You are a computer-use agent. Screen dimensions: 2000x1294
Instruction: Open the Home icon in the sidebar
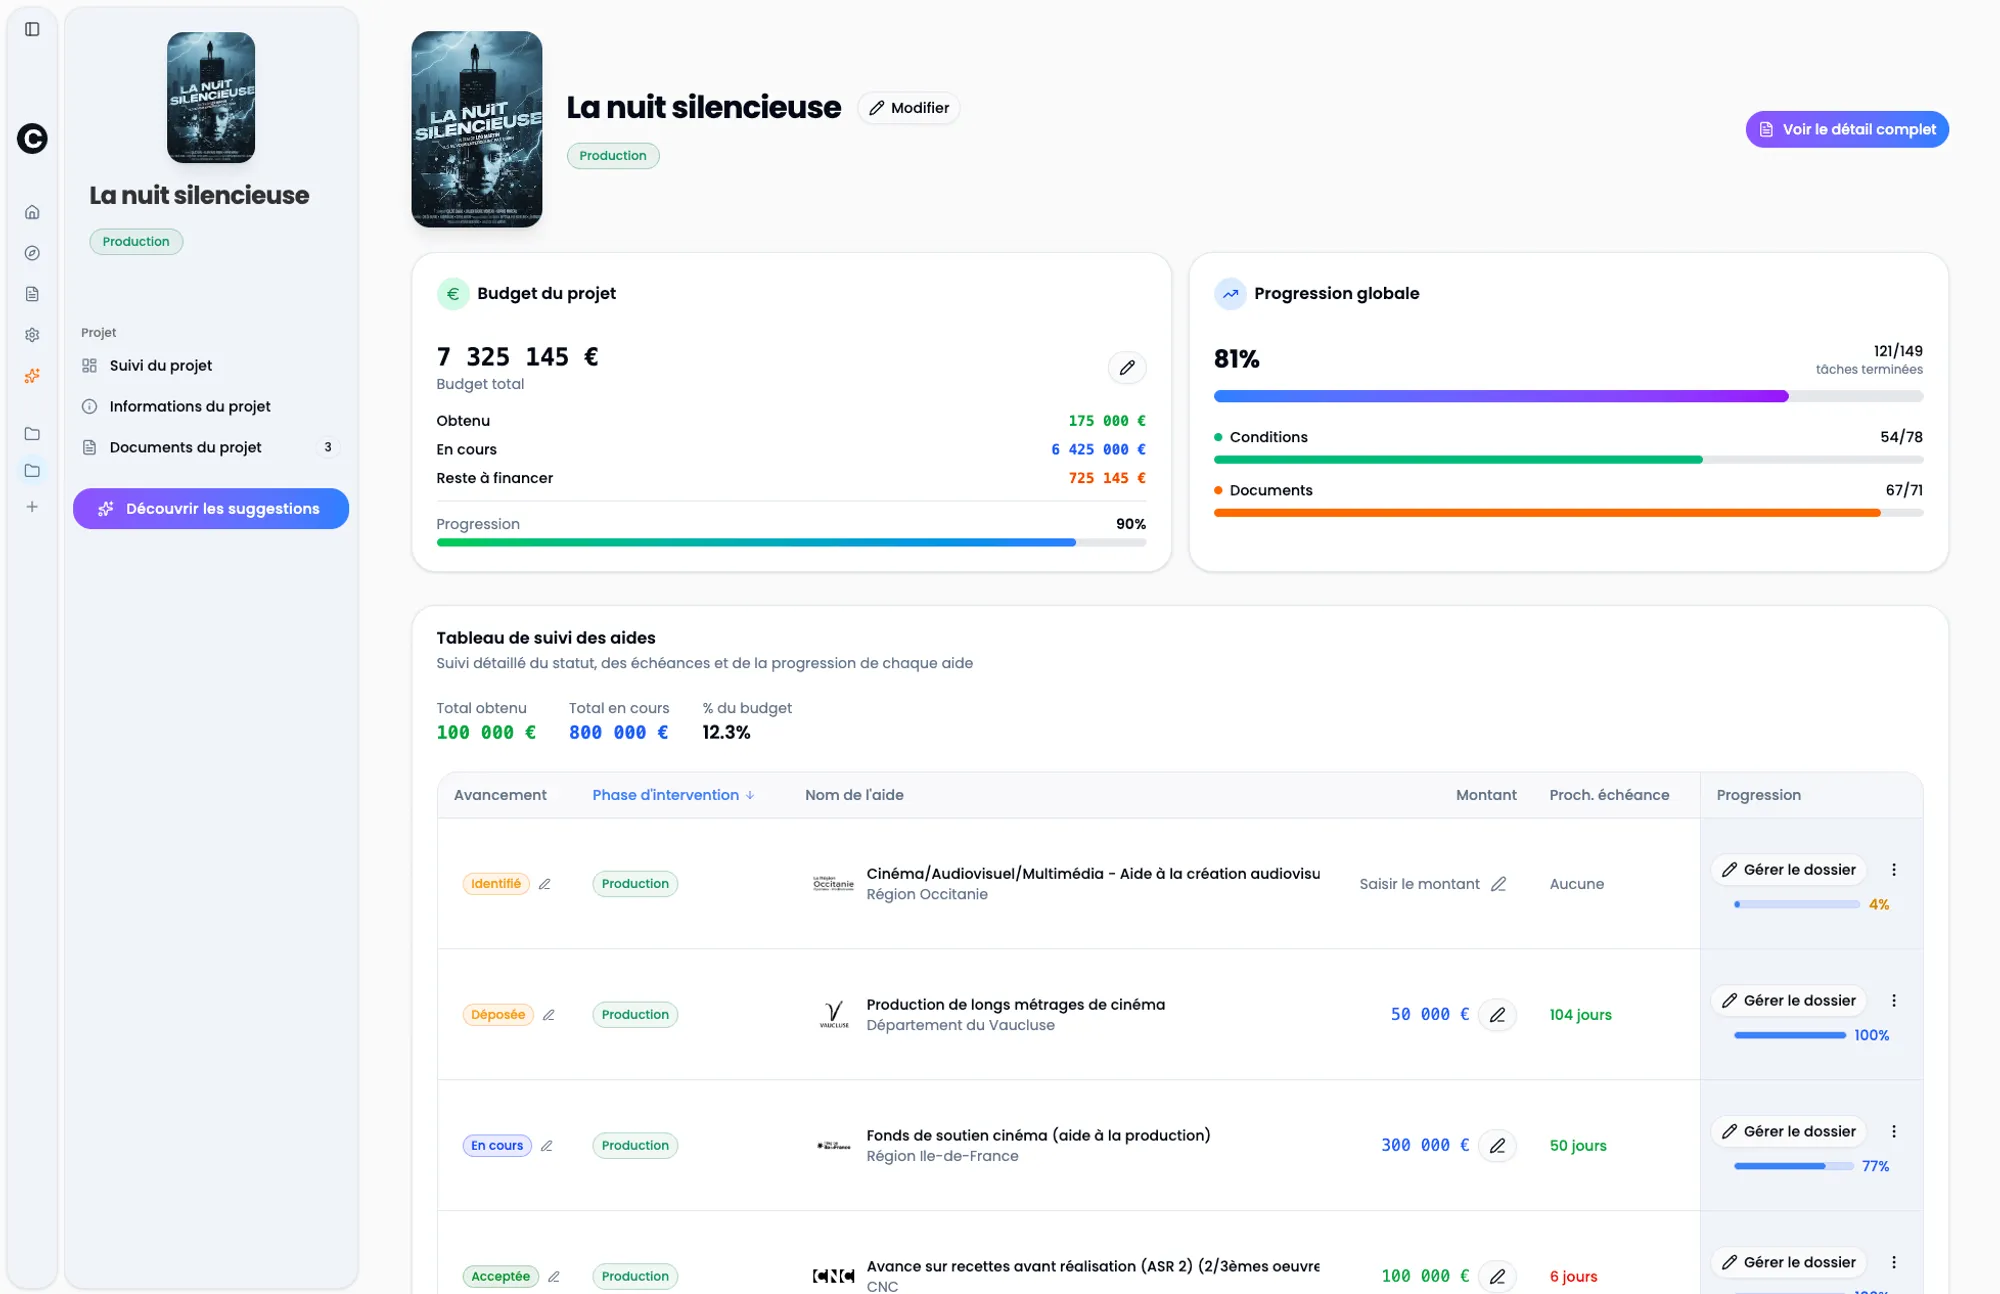[32, 212]
